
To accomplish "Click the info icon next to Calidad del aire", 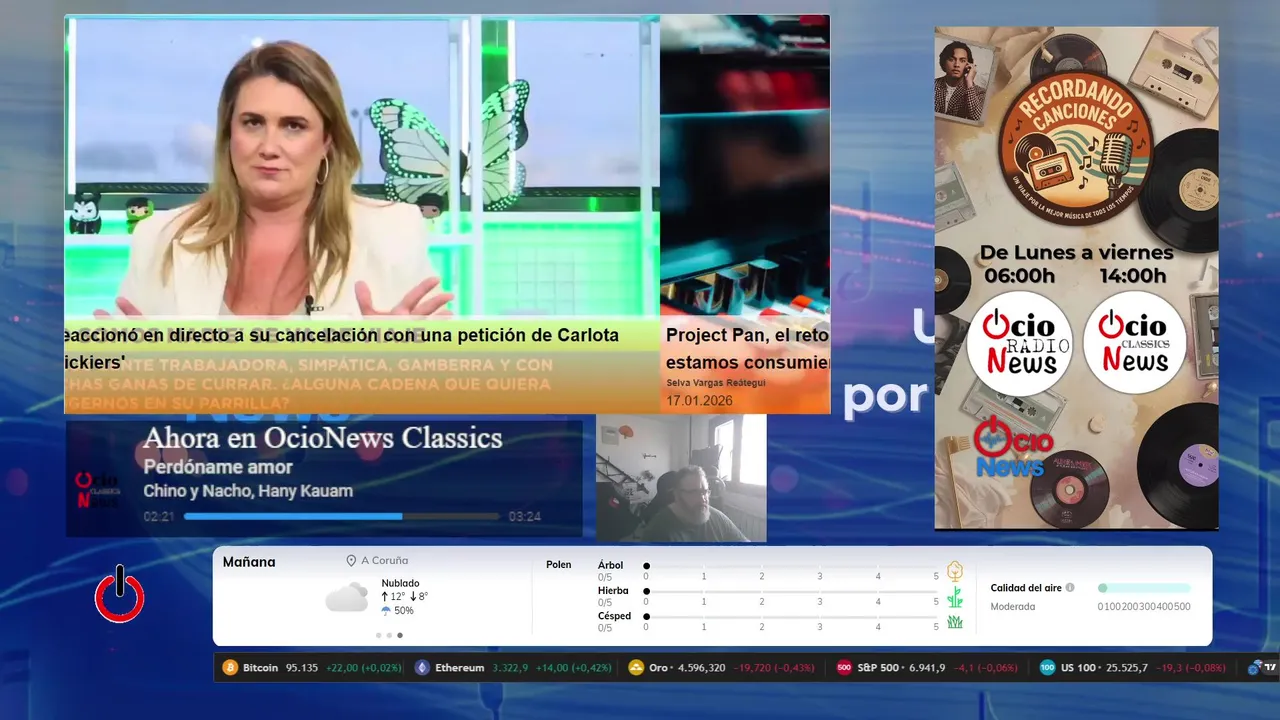I will (1070, 588).
